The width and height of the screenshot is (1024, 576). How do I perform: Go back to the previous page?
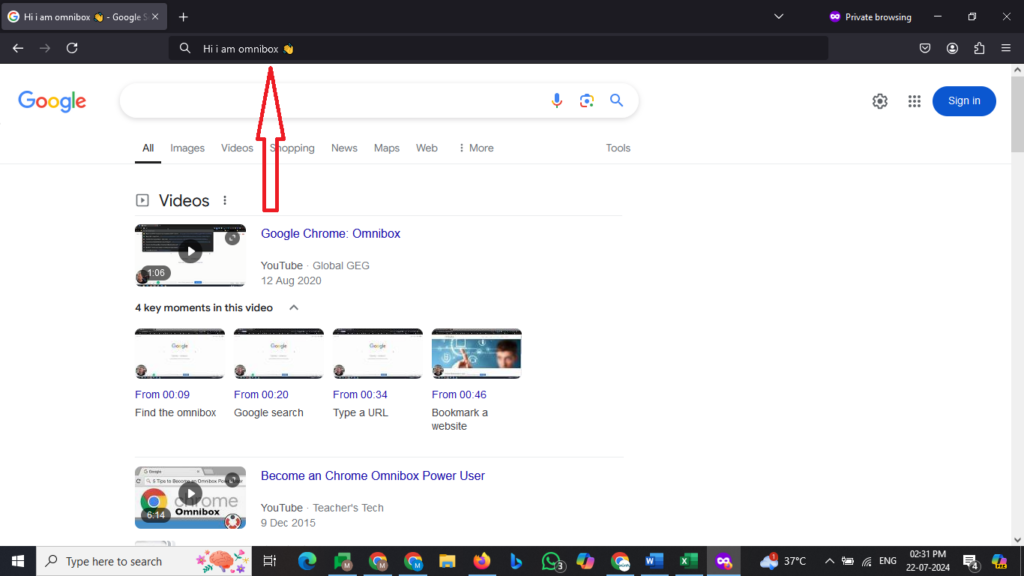[18, 48]
